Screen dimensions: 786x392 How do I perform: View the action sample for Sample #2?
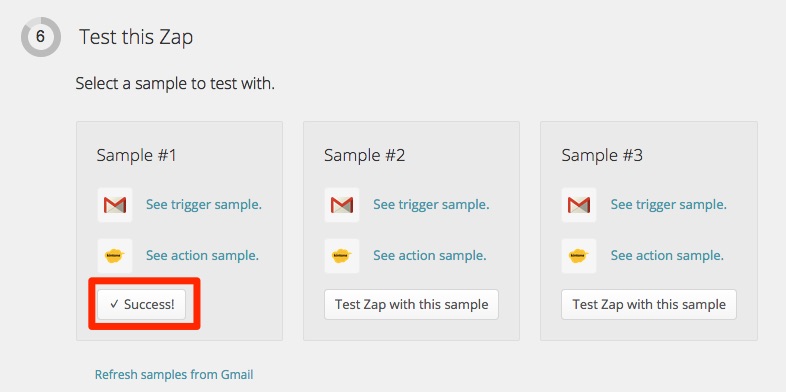(x=430, y=256)
